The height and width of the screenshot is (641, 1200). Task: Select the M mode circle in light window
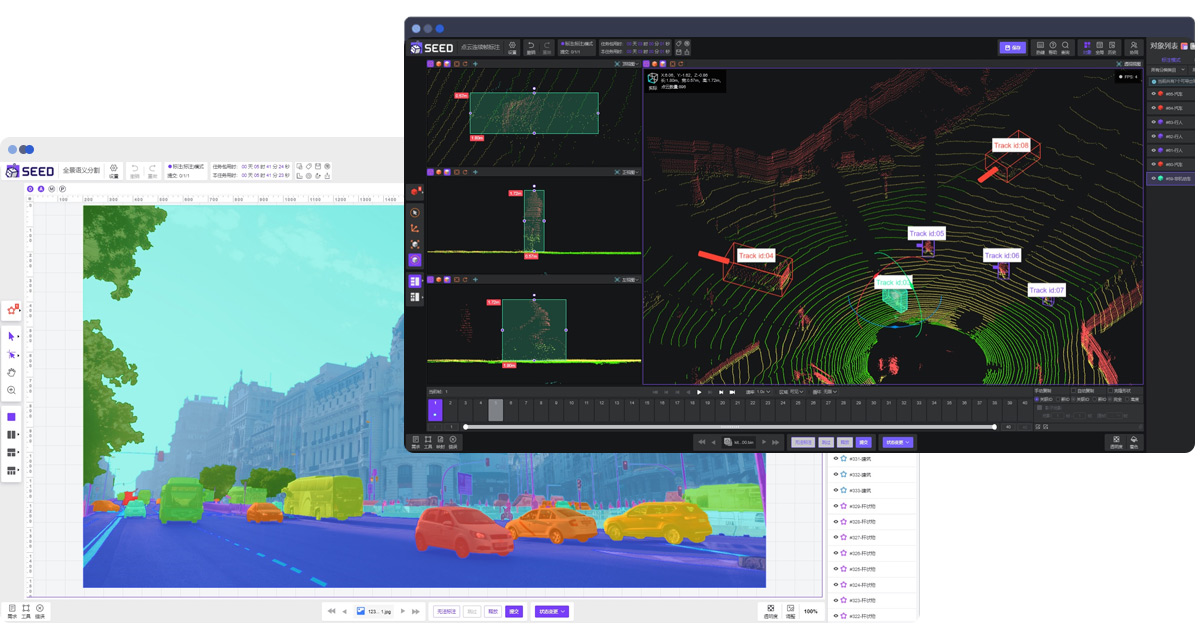click(x=51, y=189)
